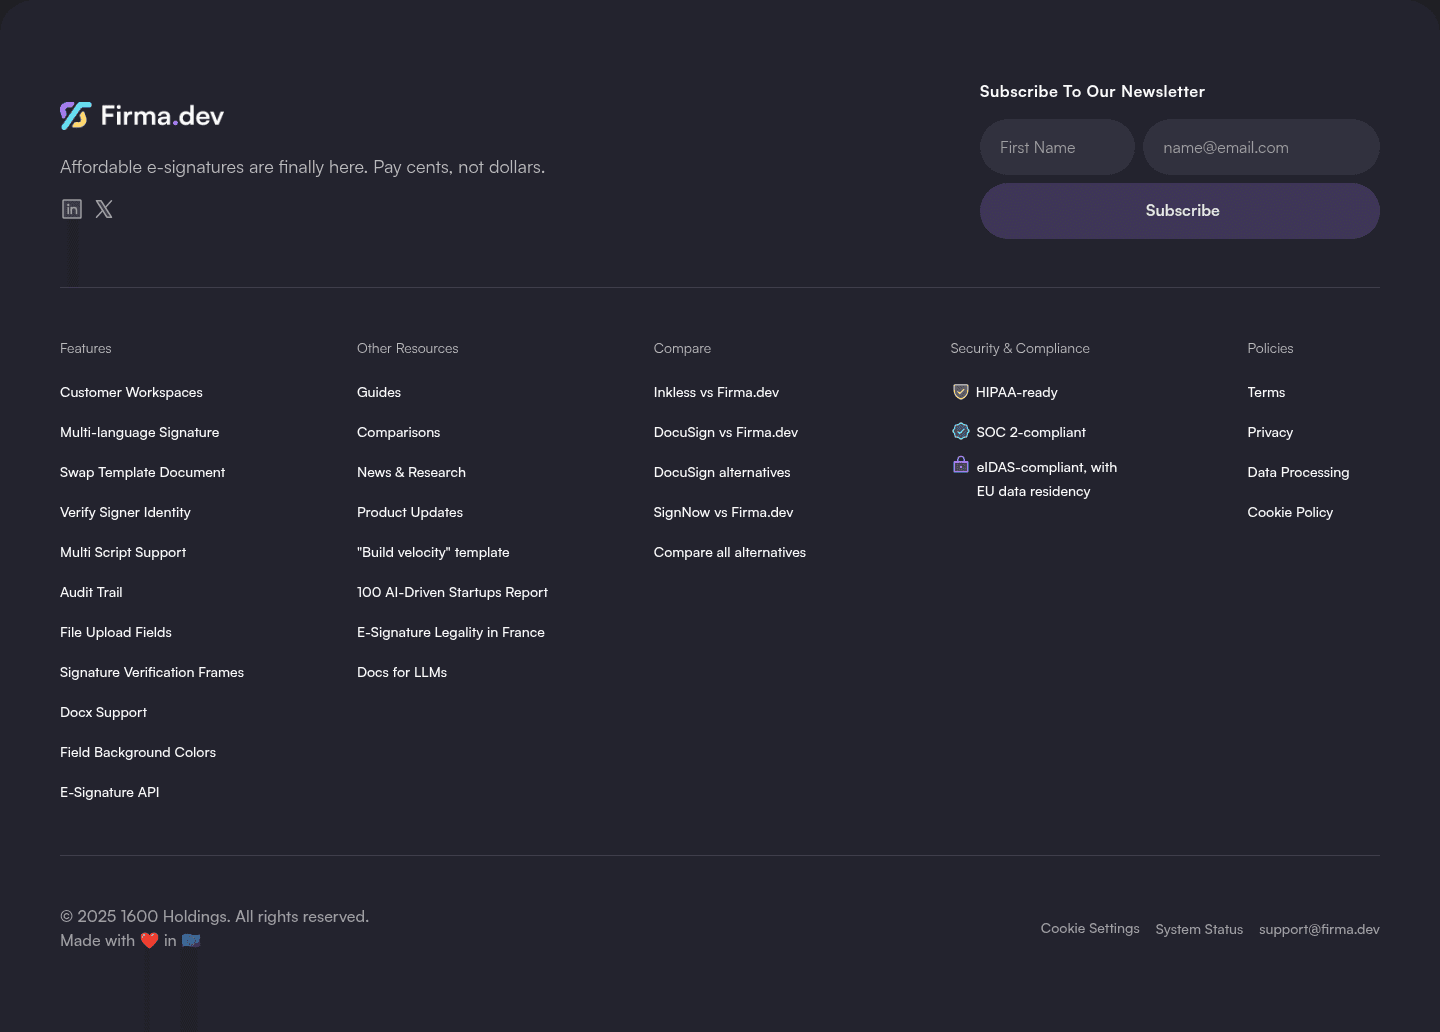Open Signature Verification Frames link
This screenshot has width=1440, height=1032.
coord(152,672)
